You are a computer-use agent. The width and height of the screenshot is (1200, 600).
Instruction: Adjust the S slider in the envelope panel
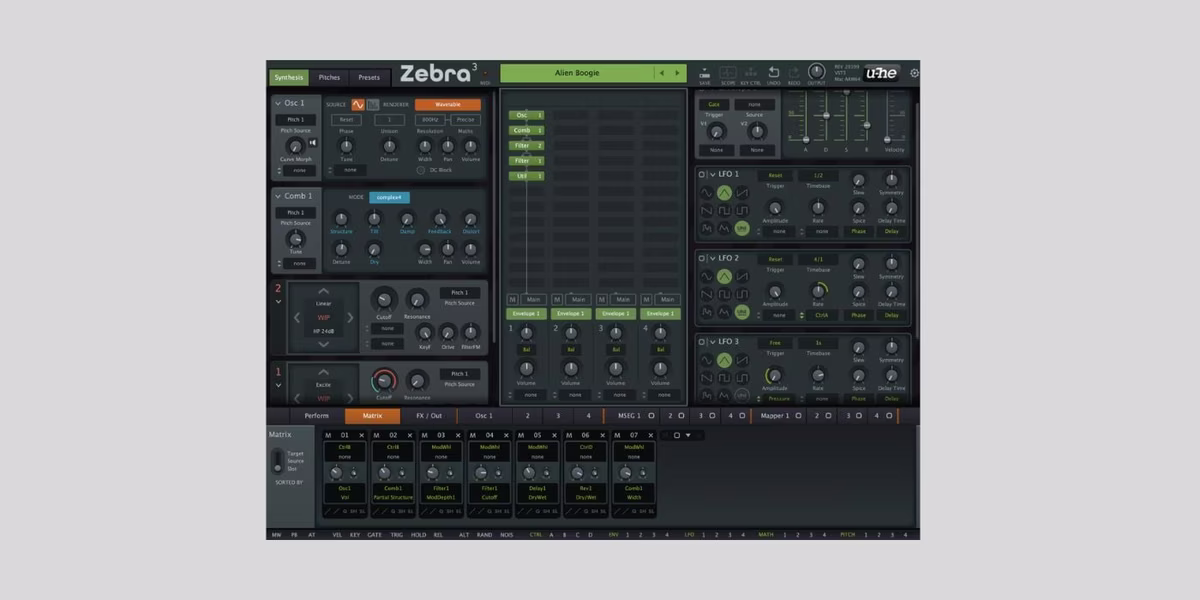846,93
